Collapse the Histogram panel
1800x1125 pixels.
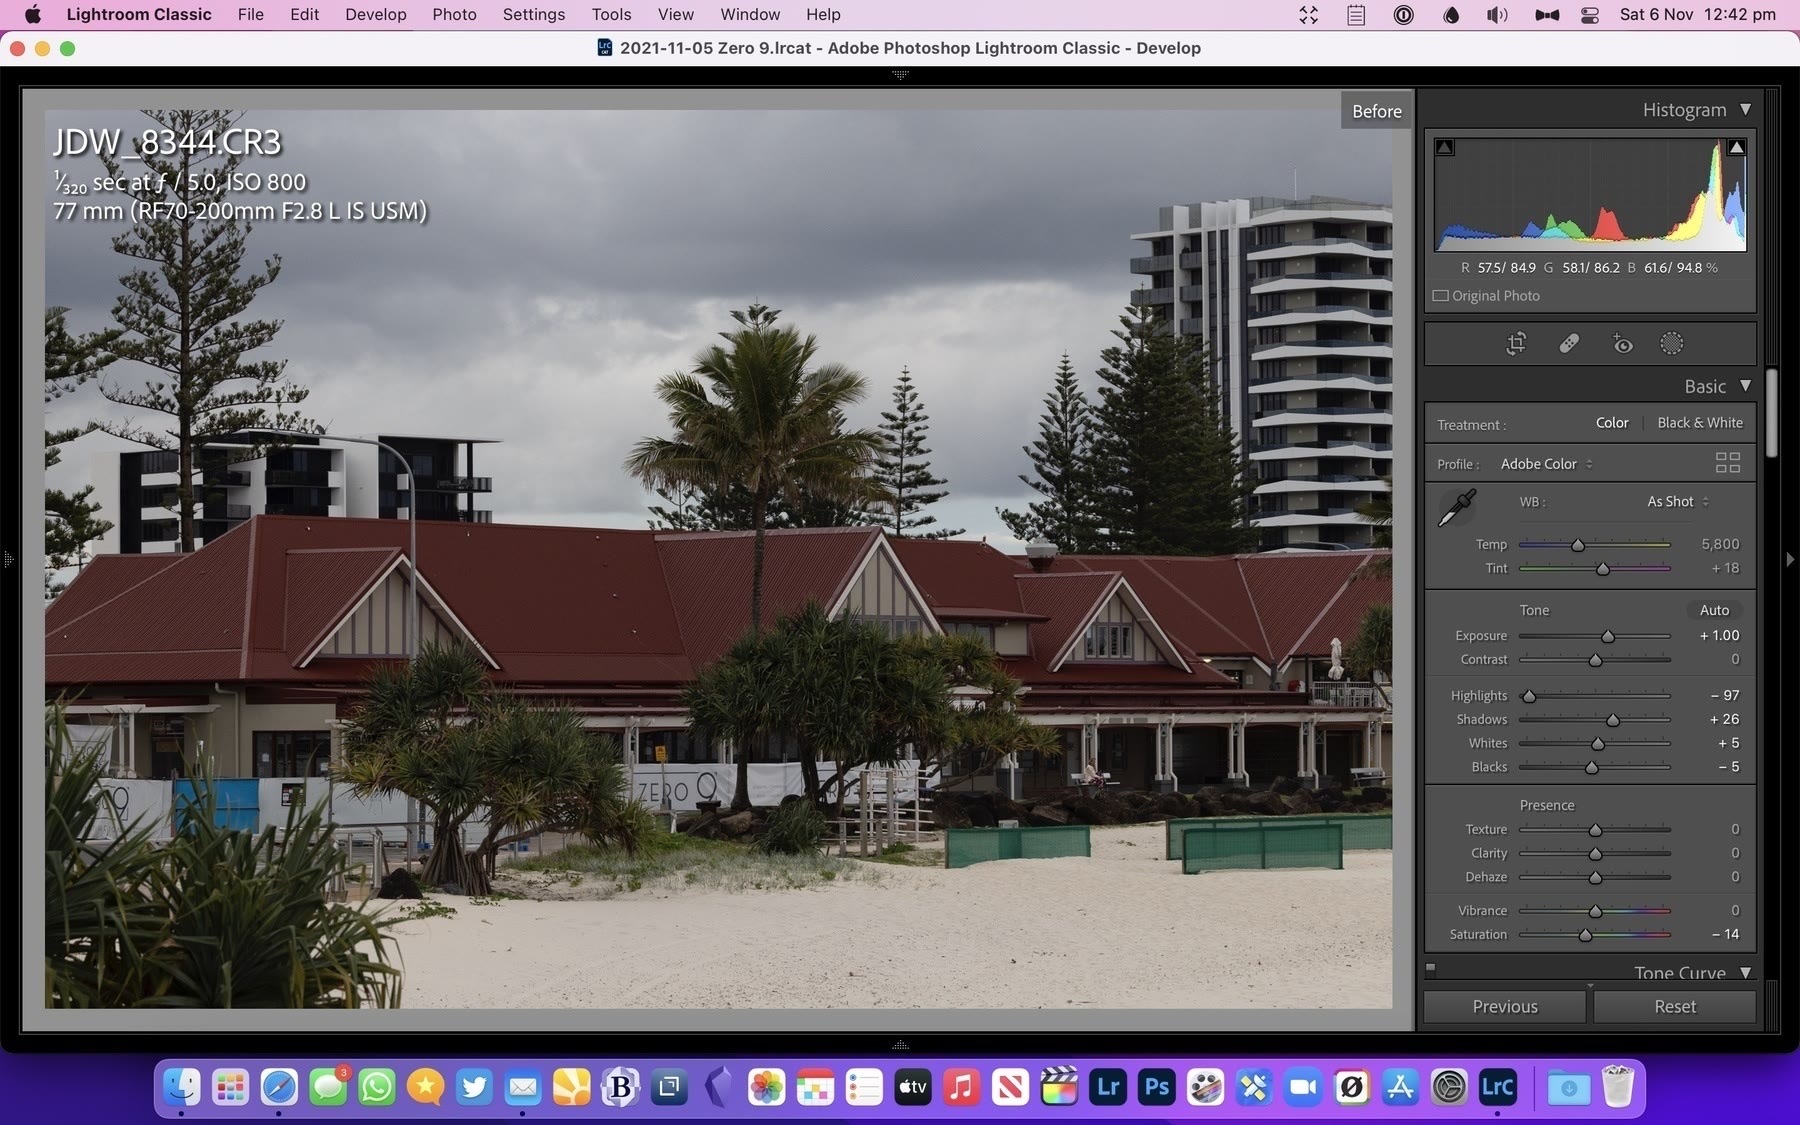click(x=1745, y=110)
